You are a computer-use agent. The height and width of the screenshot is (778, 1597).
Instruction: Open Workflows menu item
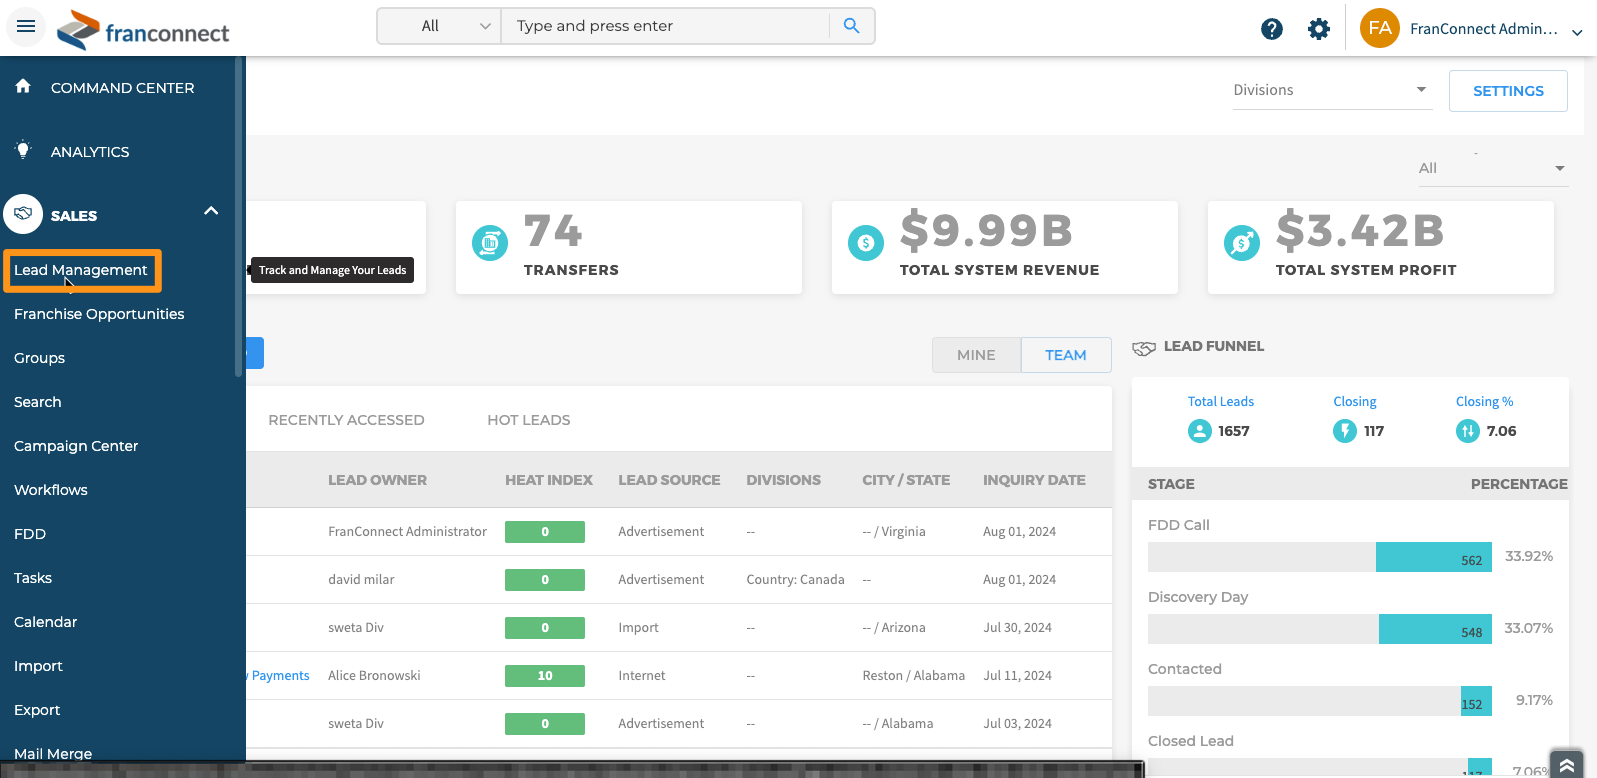(x=51, y=490)
